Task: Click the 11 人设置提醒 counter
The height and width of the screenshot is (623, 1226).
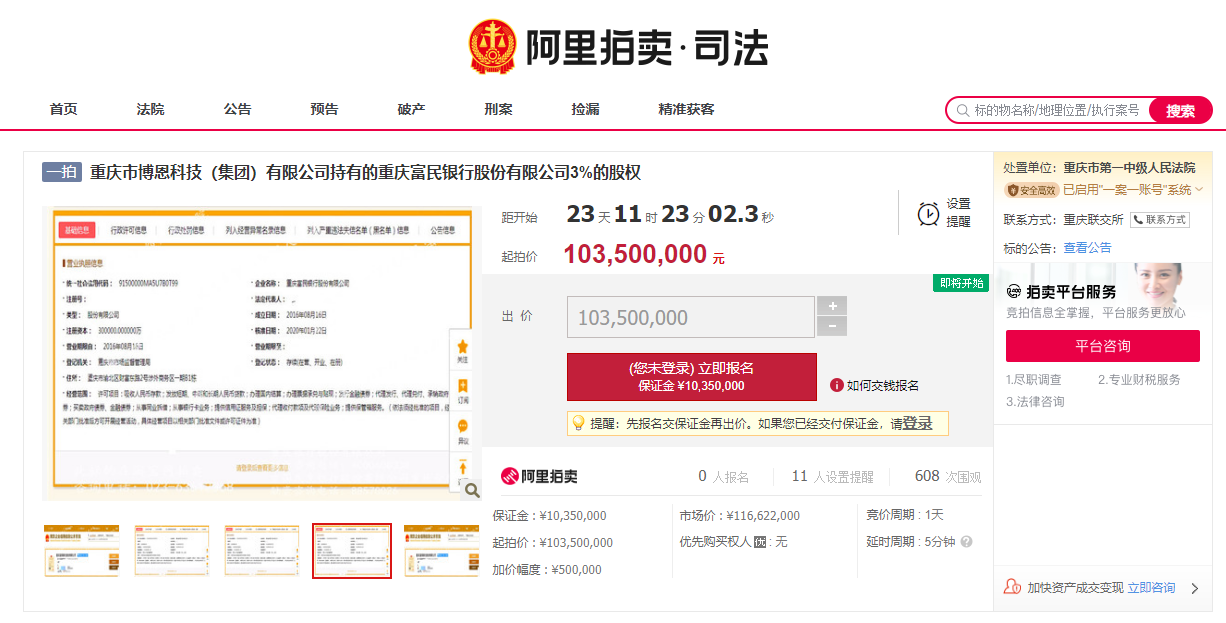Action: [x=832, y=477]
